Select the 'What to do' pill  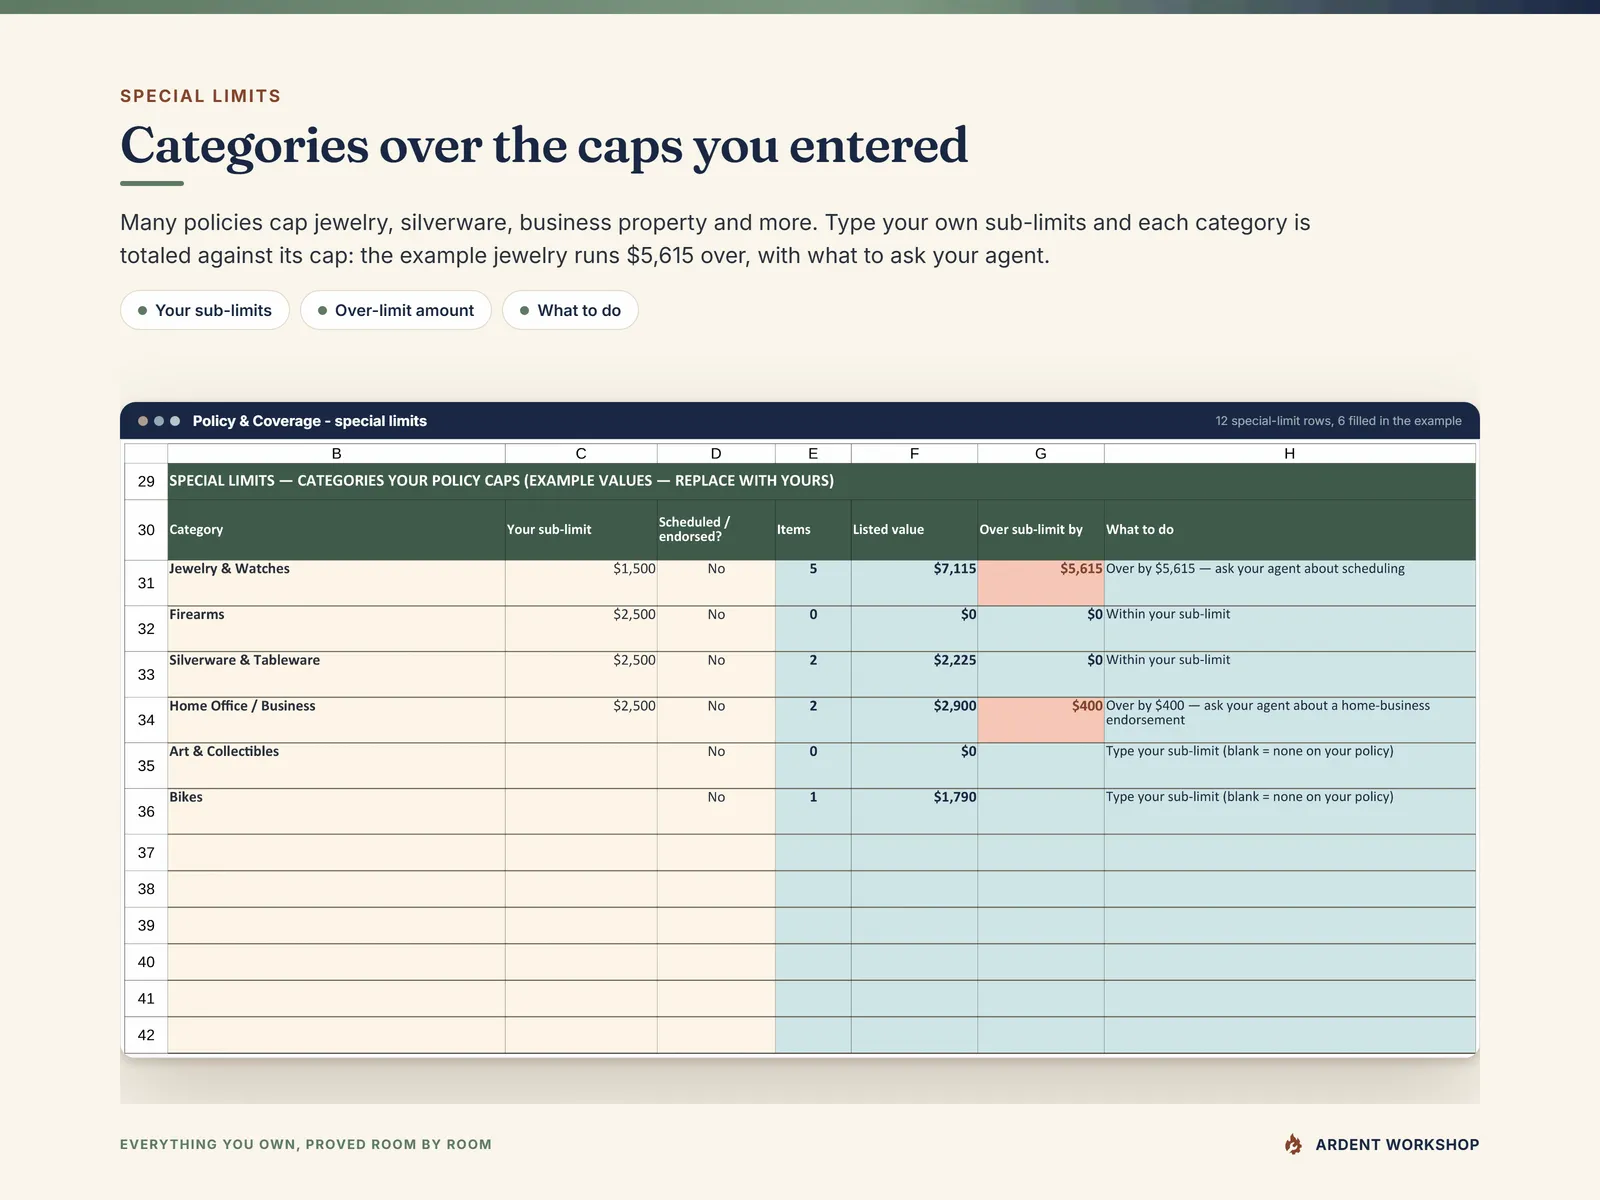point(570,310)
